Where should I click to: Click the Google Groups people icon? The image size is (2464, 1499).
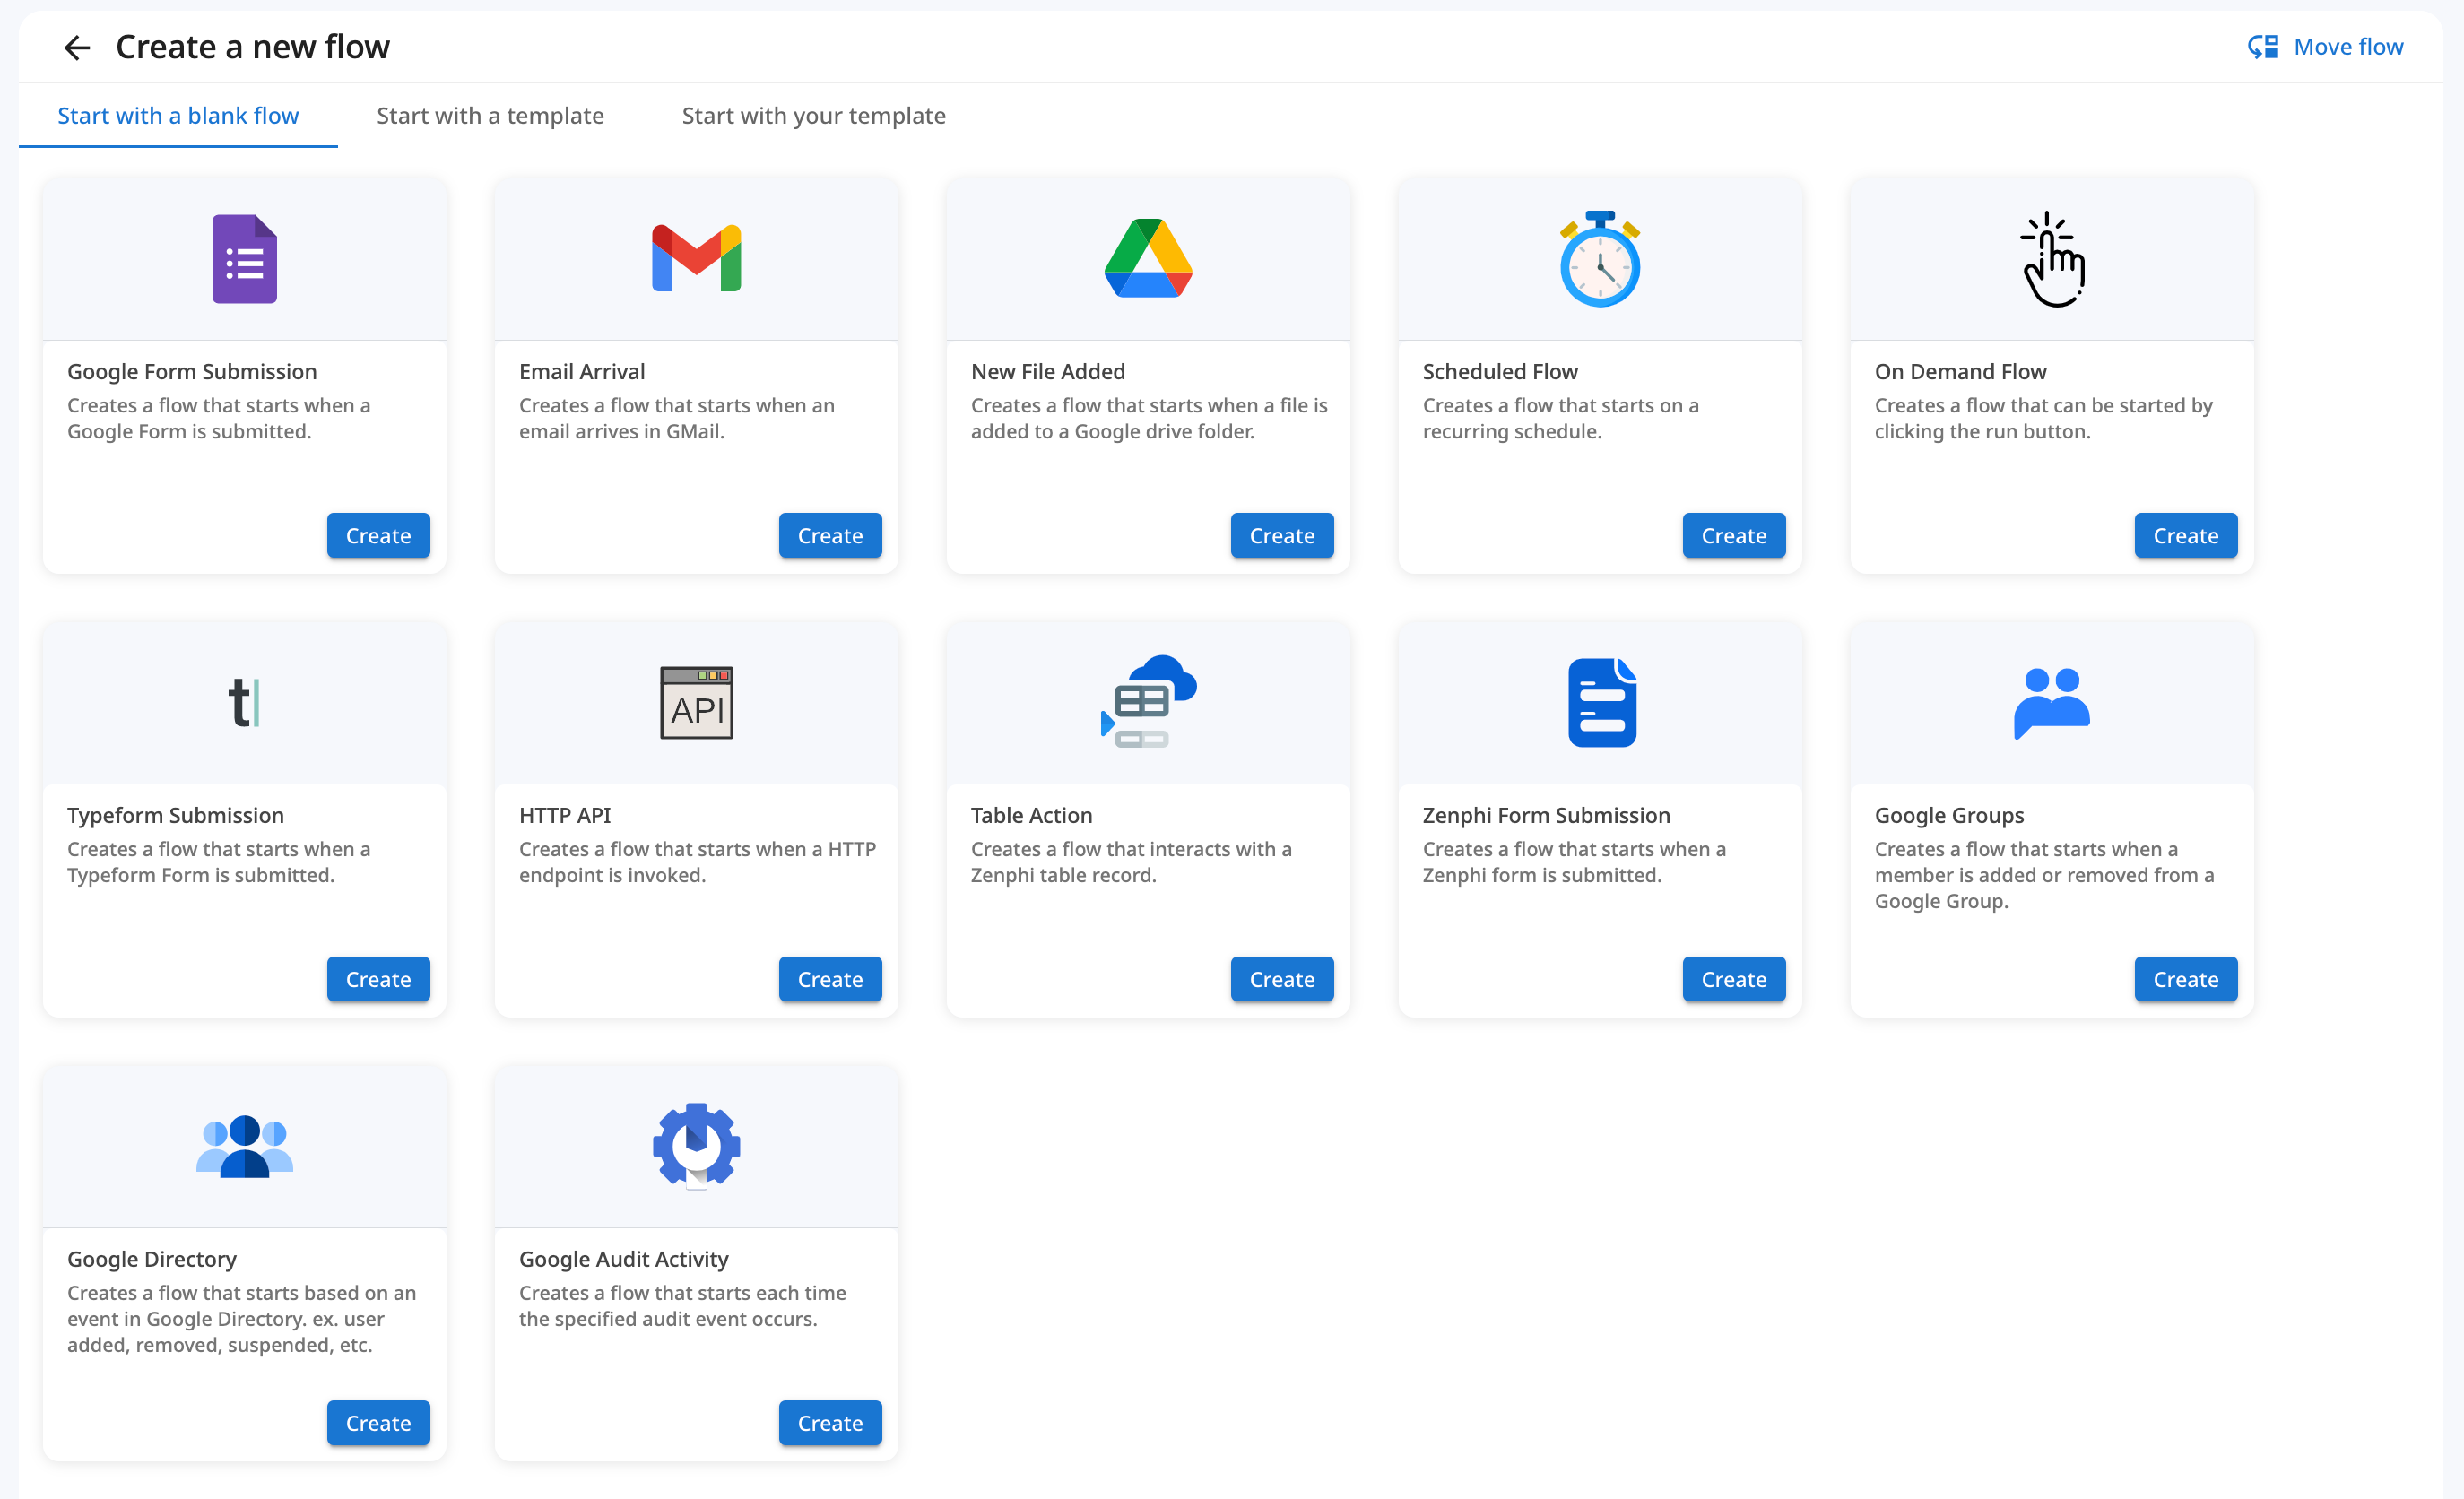pos(2052,703)
